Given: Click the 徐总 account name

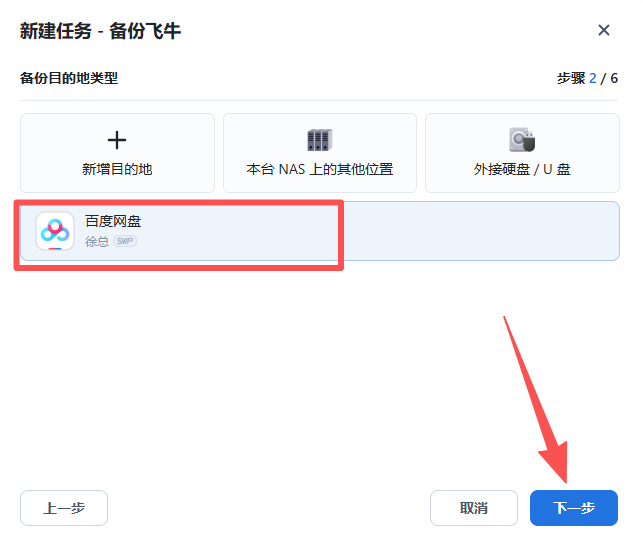Looking at the screenshot, I should pyautogui.click(x=97, y=242).
